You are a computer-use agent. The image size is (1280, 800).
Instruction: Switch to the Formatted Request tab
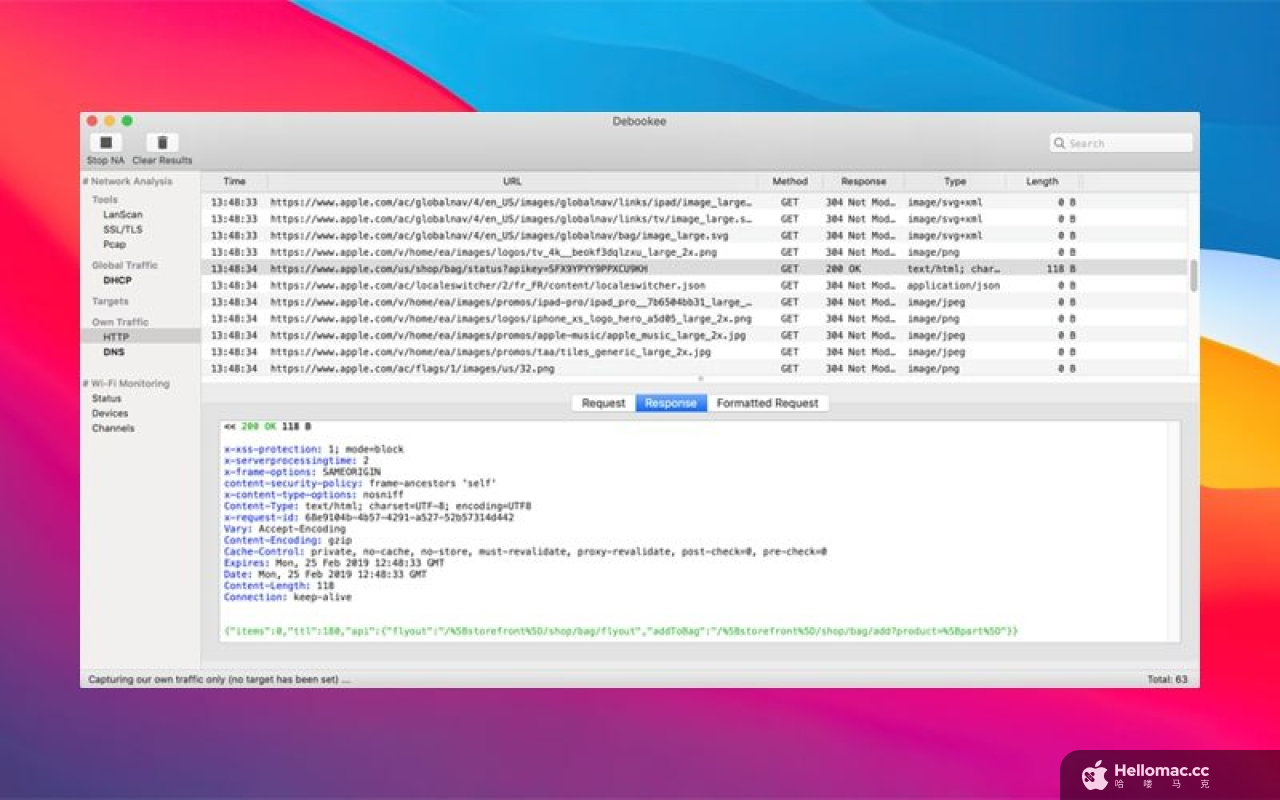click(x=767, y=403)
